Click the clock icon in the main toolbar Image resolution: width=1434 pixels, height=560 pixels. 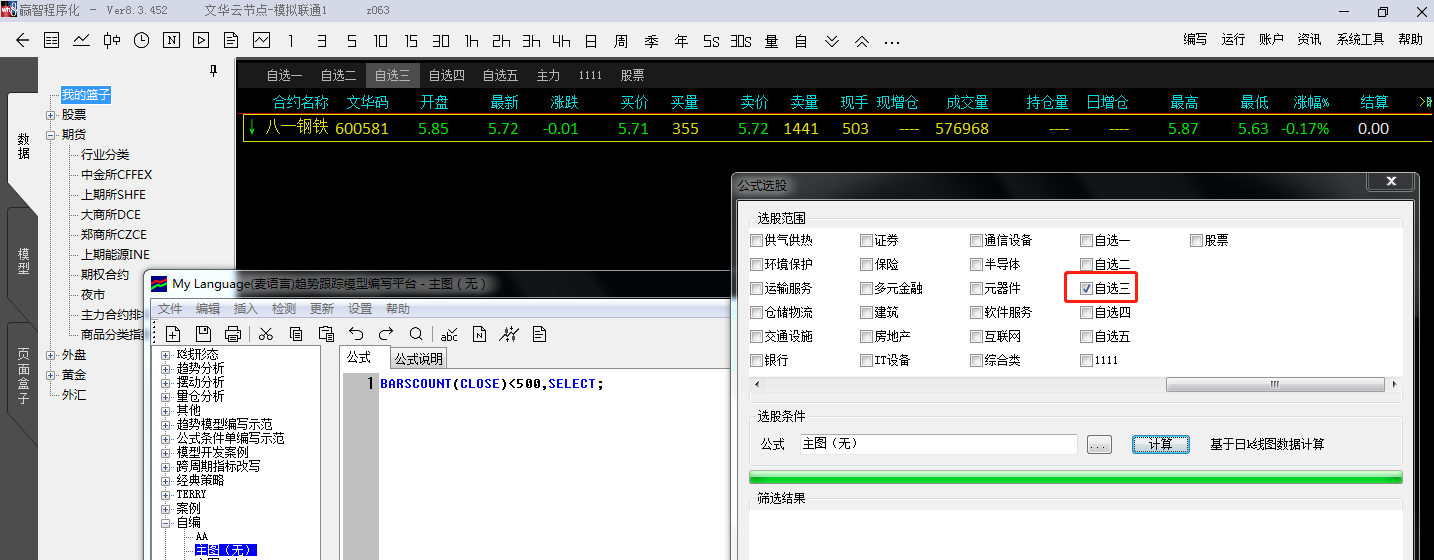(141, 41)
